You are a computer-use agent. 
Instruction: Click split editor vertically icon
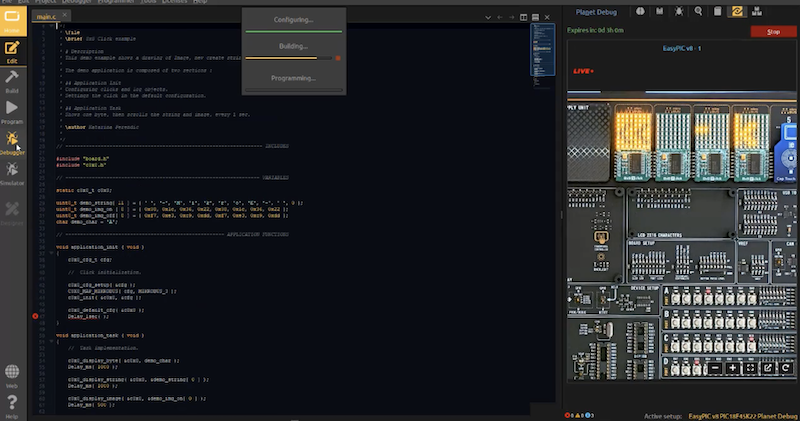[x=523, y=17]
